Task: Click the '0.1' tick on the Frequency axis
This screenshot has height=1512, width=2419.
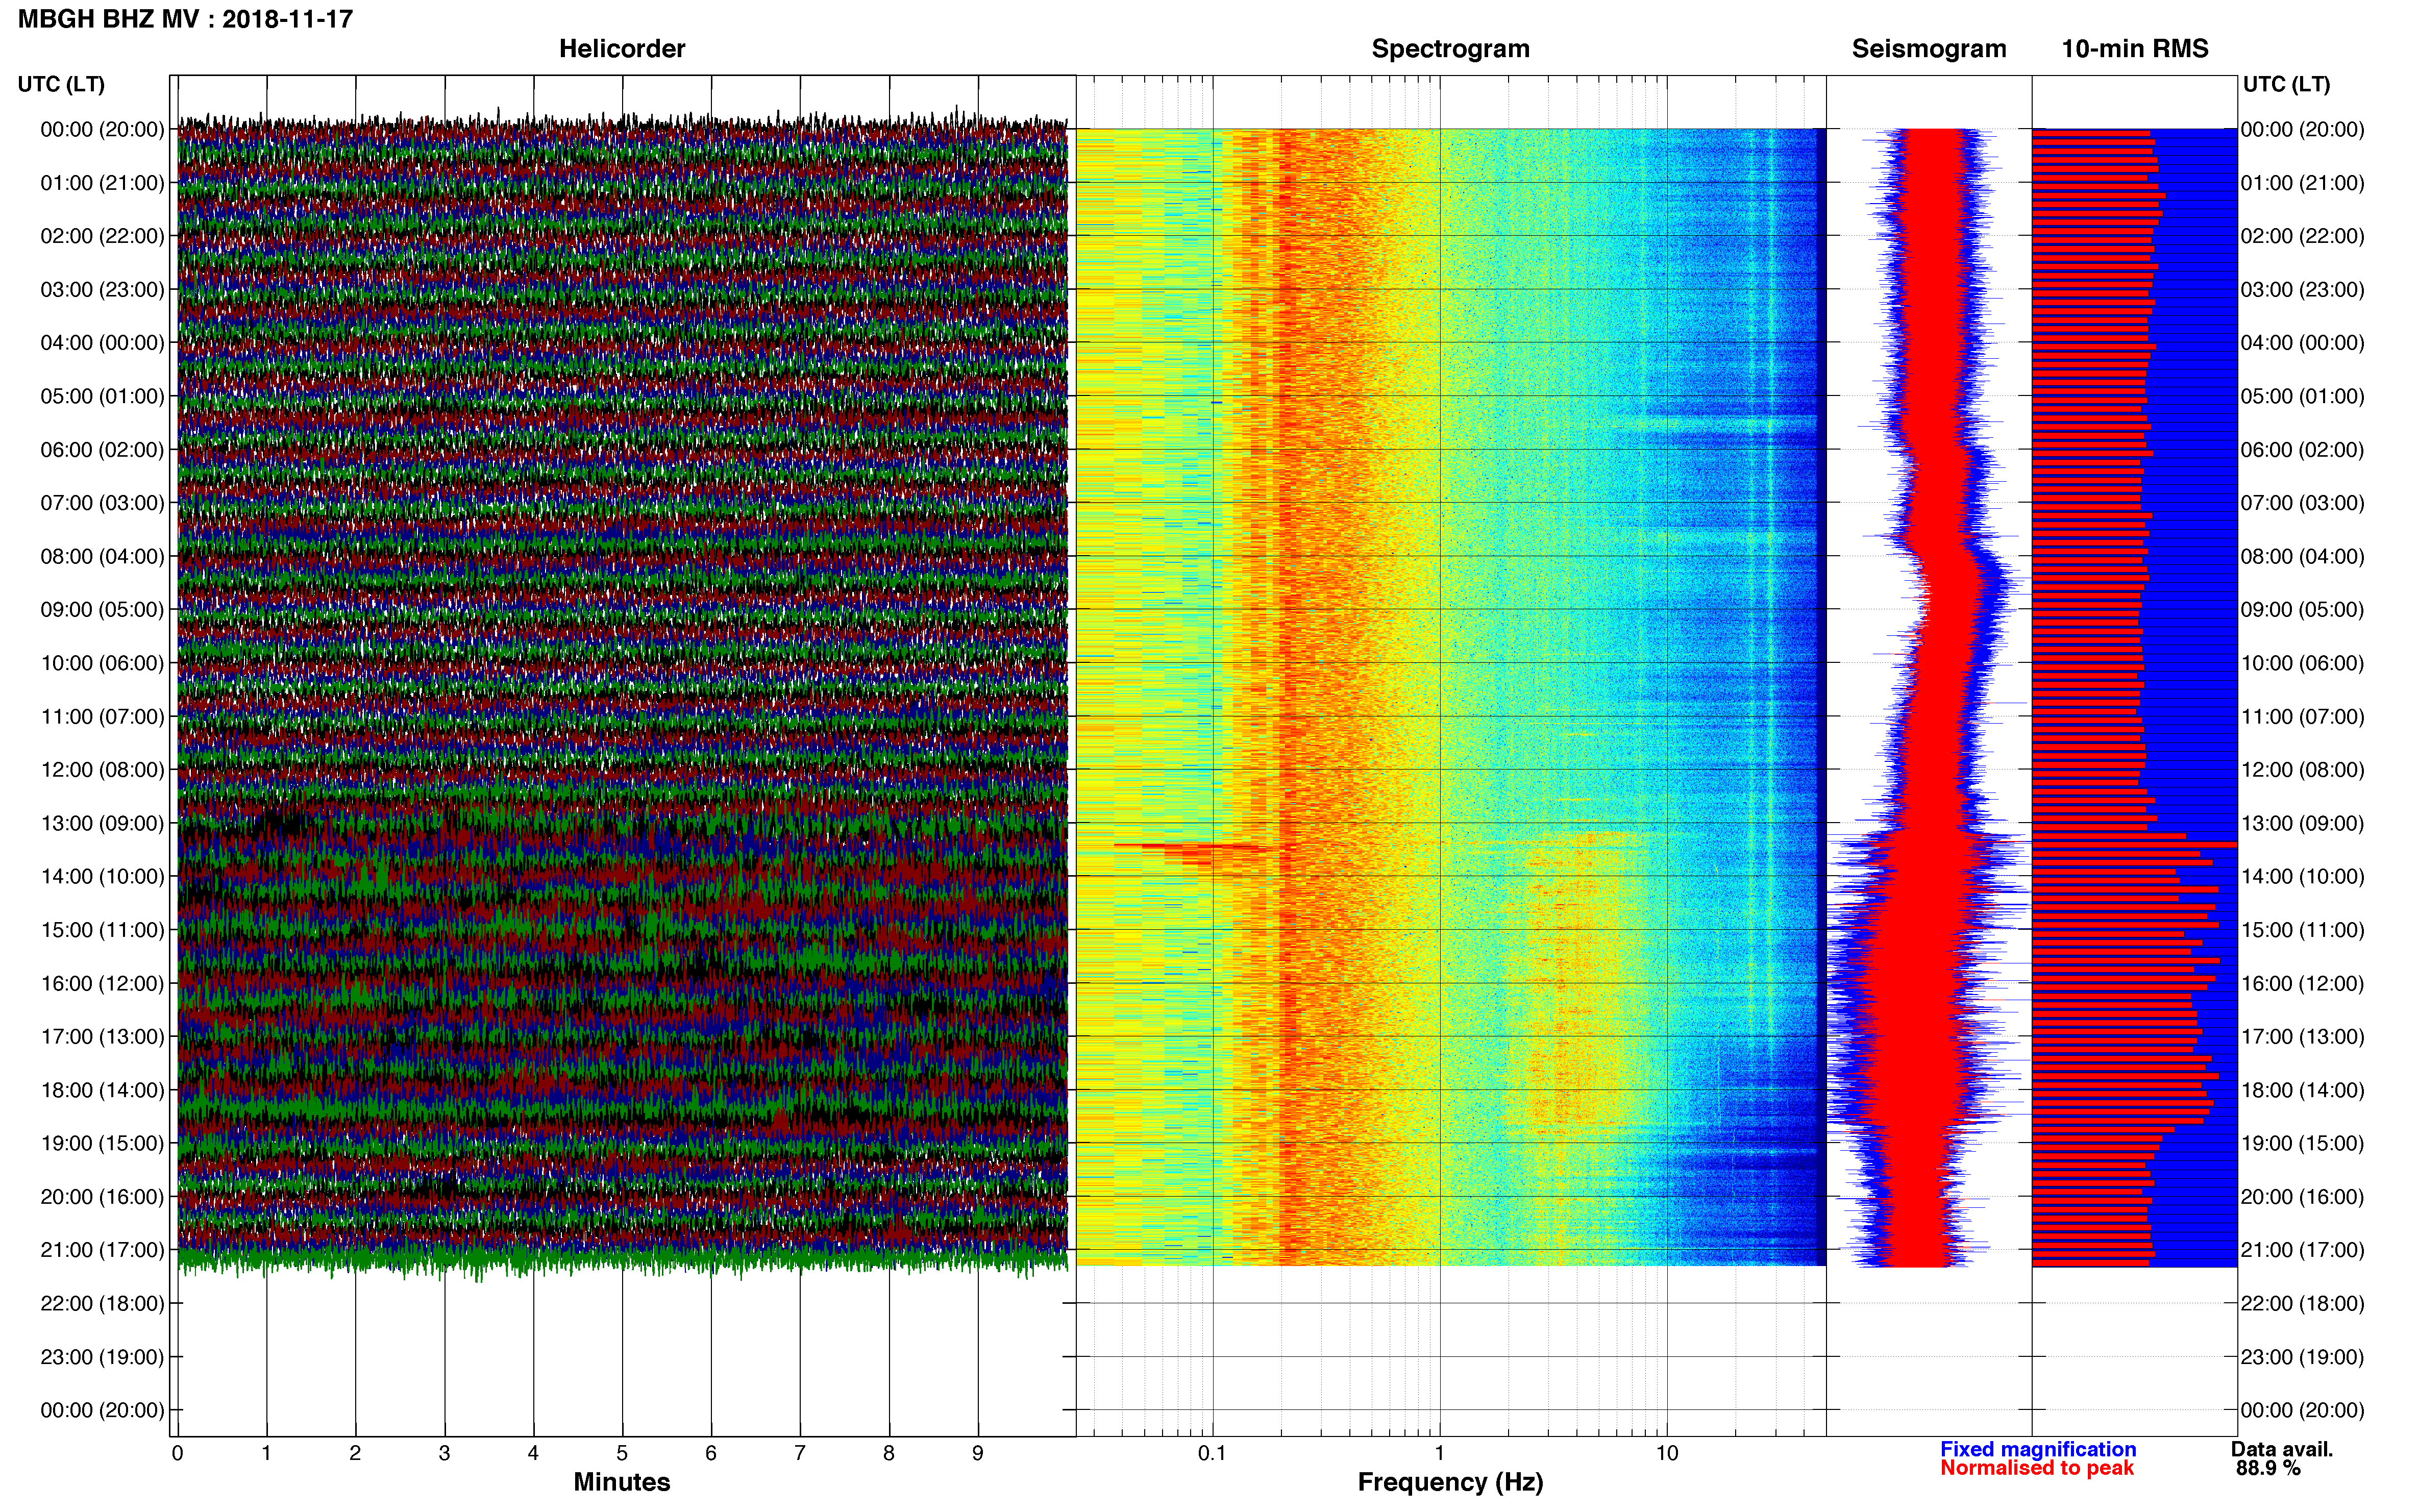Action: click(1212, 1453)
